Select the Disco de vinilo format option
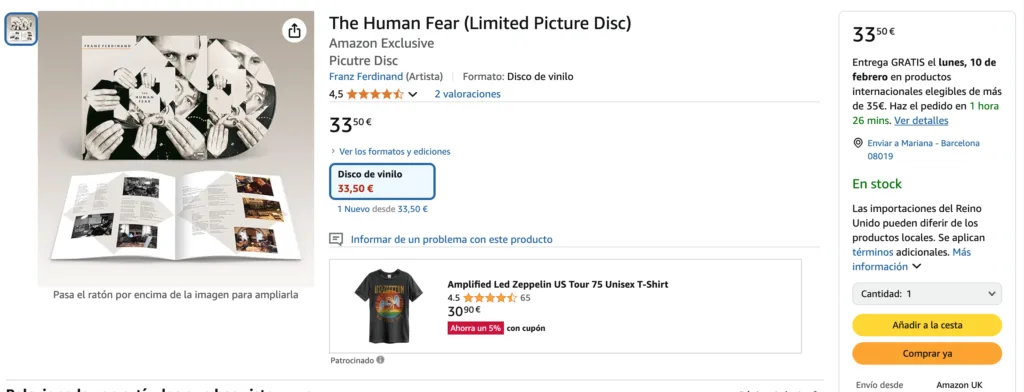The image size is (1024, 392). click(x=383, y=181)
